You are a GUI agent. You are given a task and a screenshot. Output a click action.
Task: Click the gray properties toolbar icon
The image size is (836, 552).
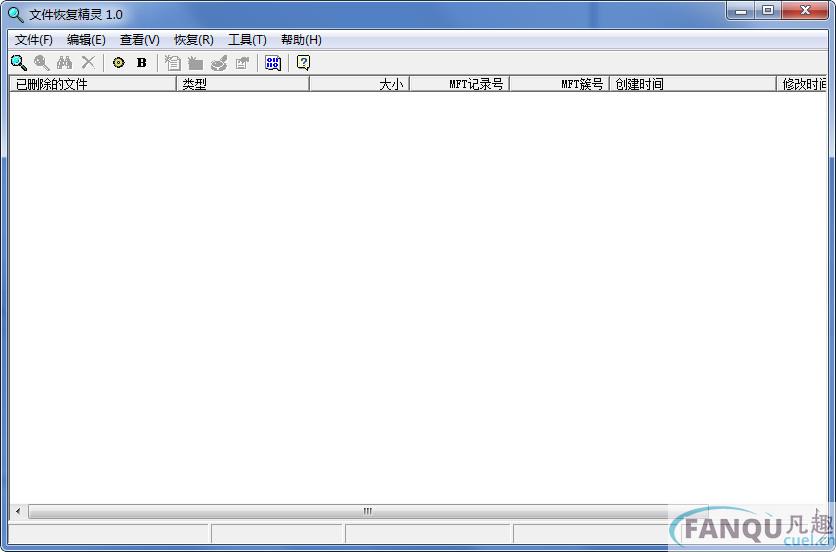point(242,63)
